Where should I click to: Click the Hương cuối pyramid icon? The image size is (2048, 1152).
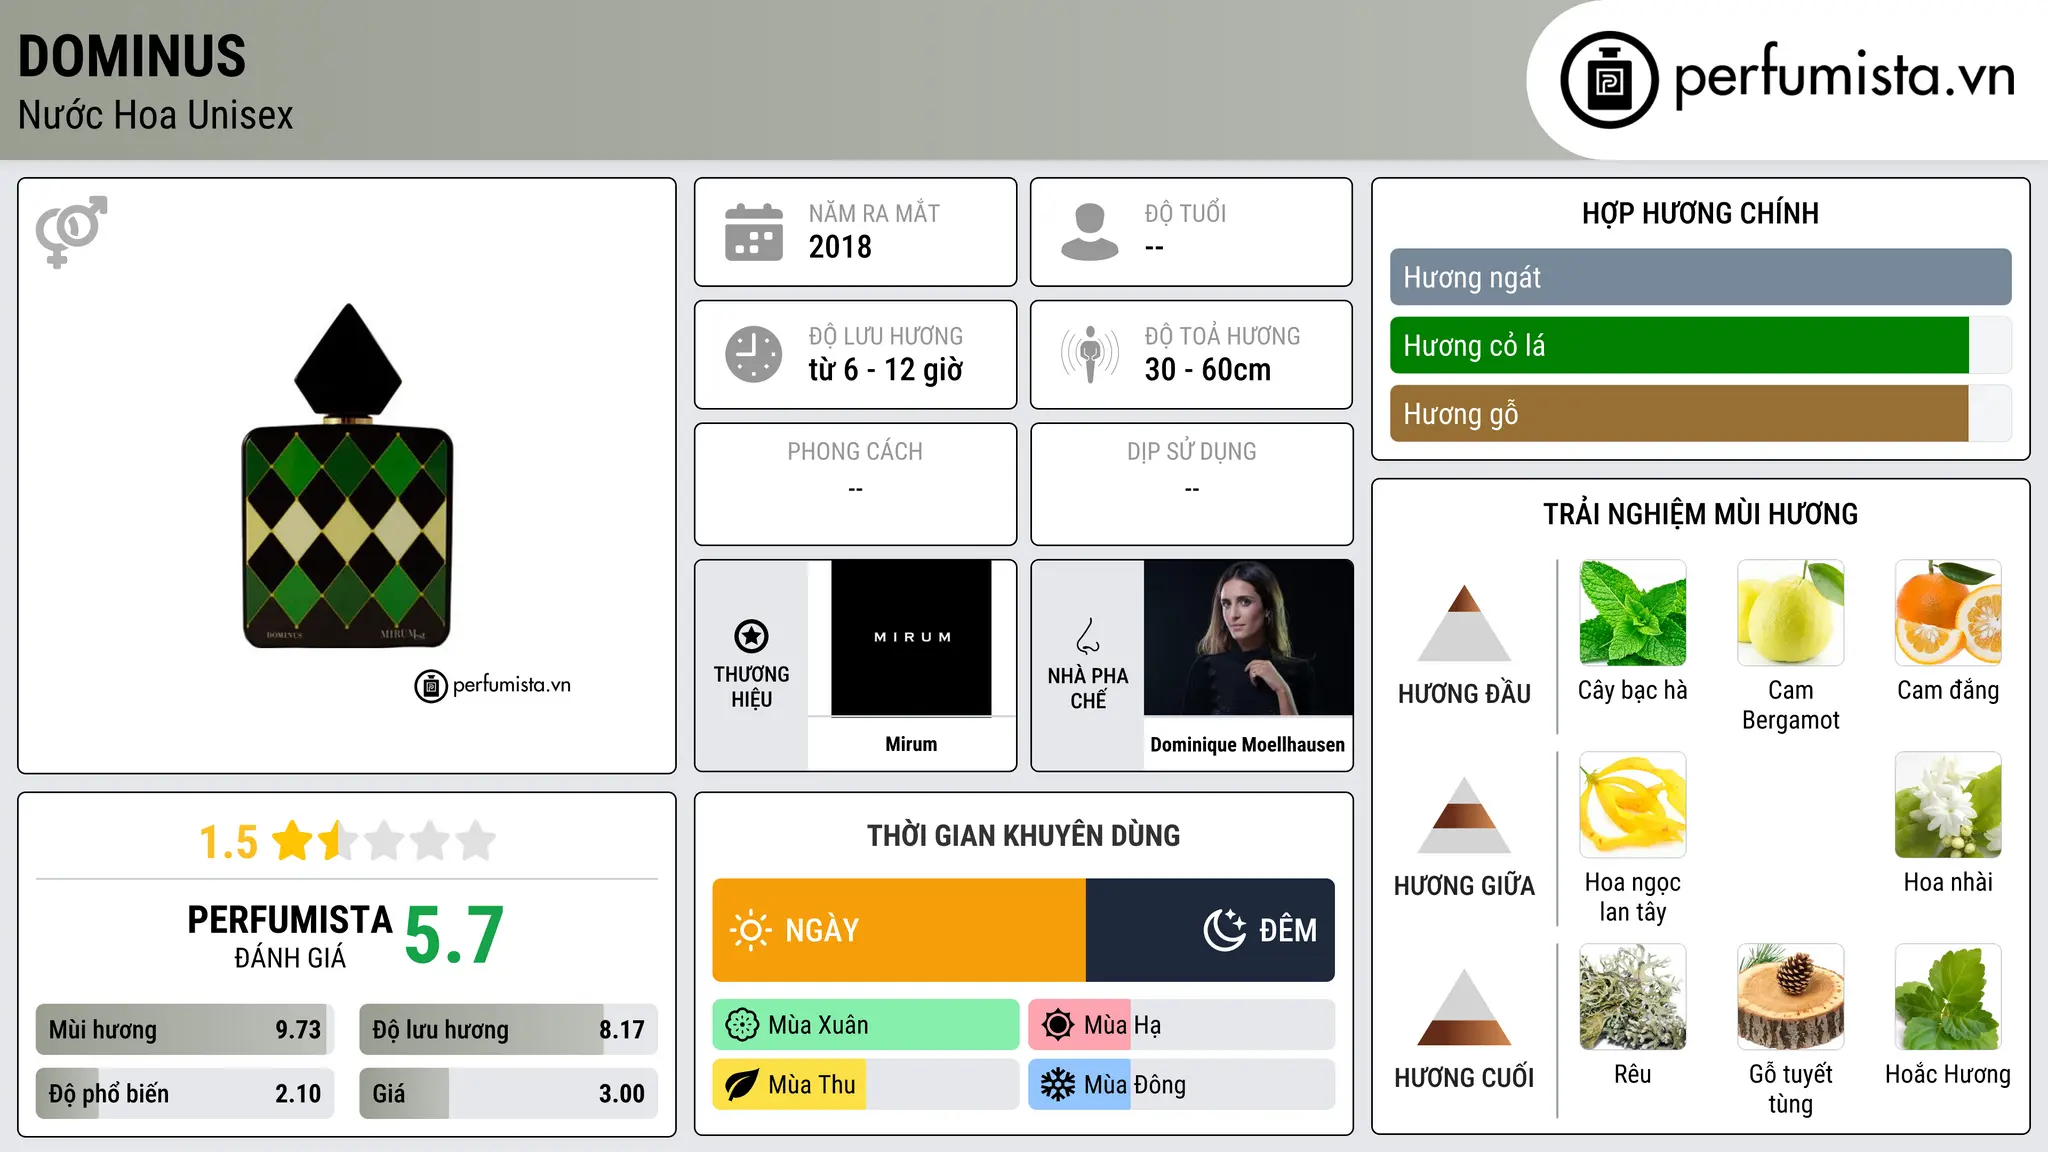(1464, 1007)
